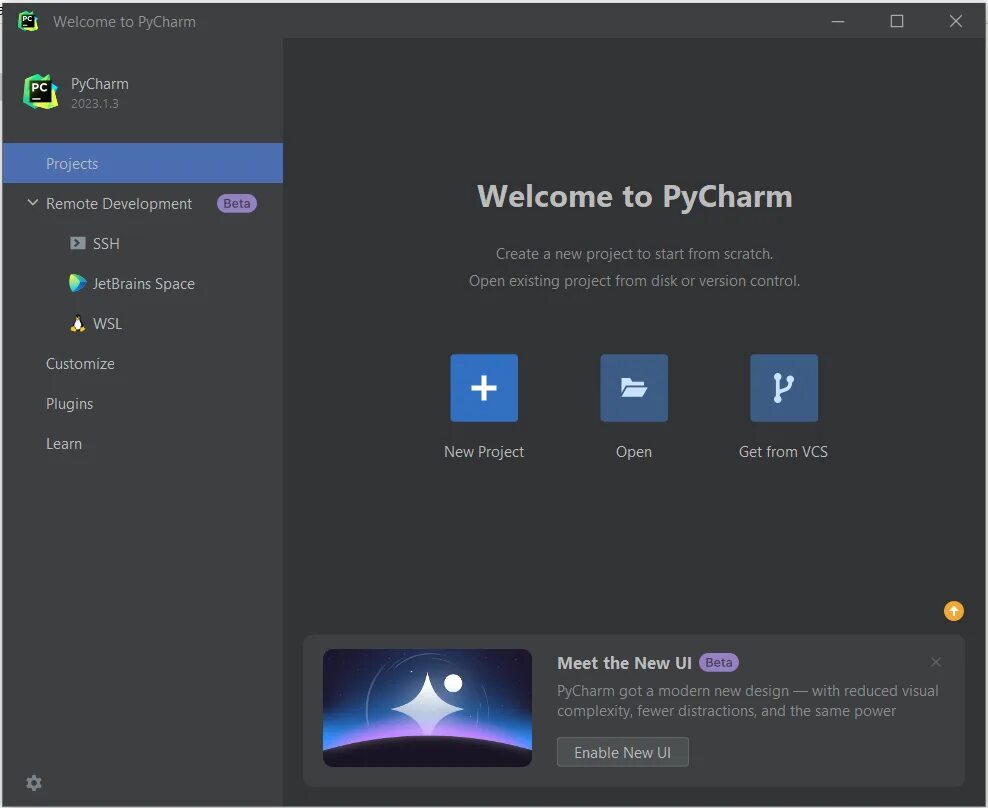Switch to the Learn tab

(64, 444)
